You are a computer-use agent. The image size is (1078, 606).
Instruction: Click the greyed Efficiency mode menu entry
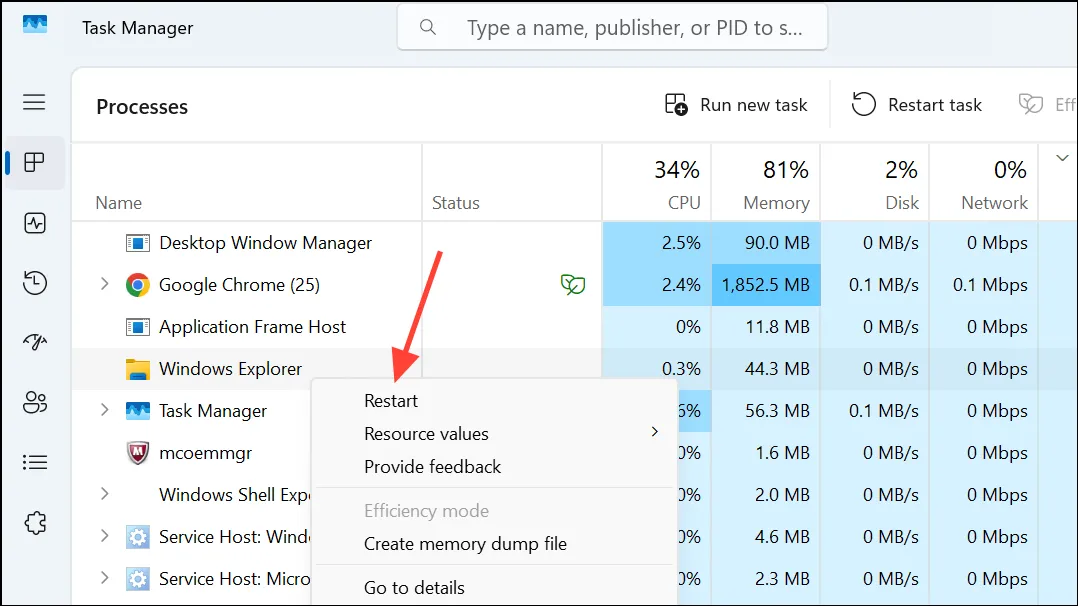[x=426, y=510]
